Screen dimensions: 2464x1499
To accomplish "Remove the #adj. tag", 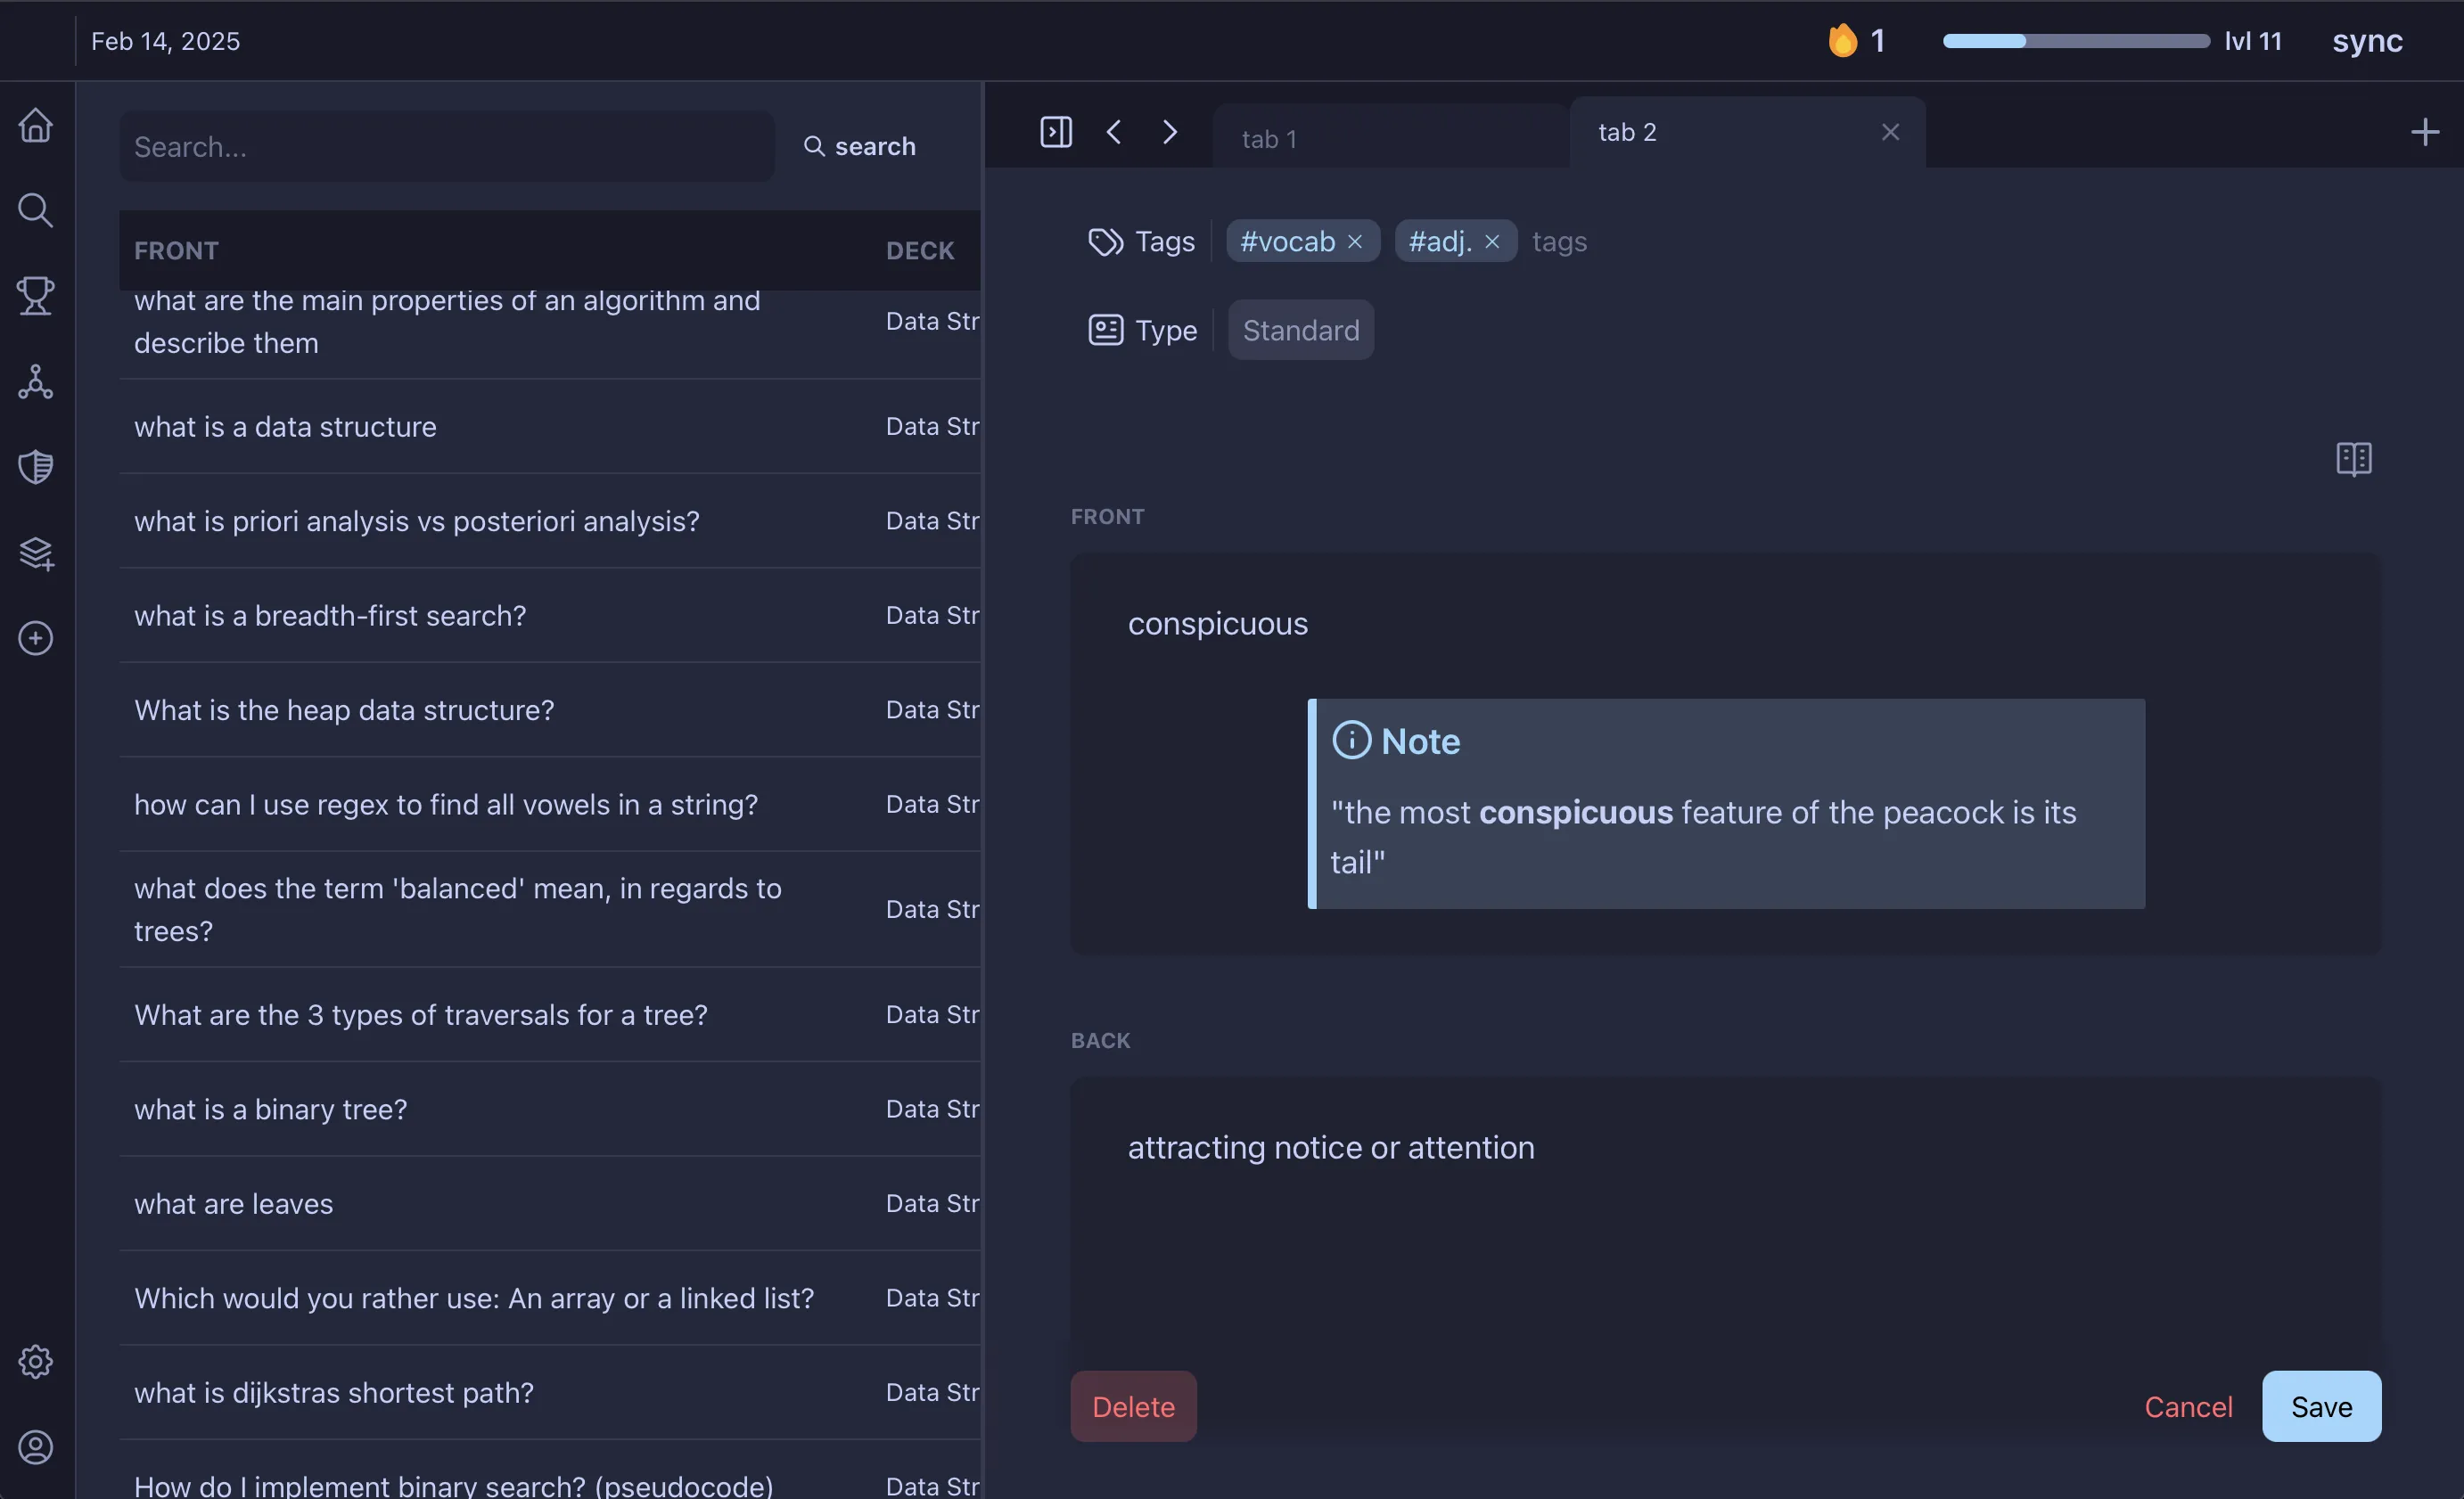I will click(x=1491, y=241).
